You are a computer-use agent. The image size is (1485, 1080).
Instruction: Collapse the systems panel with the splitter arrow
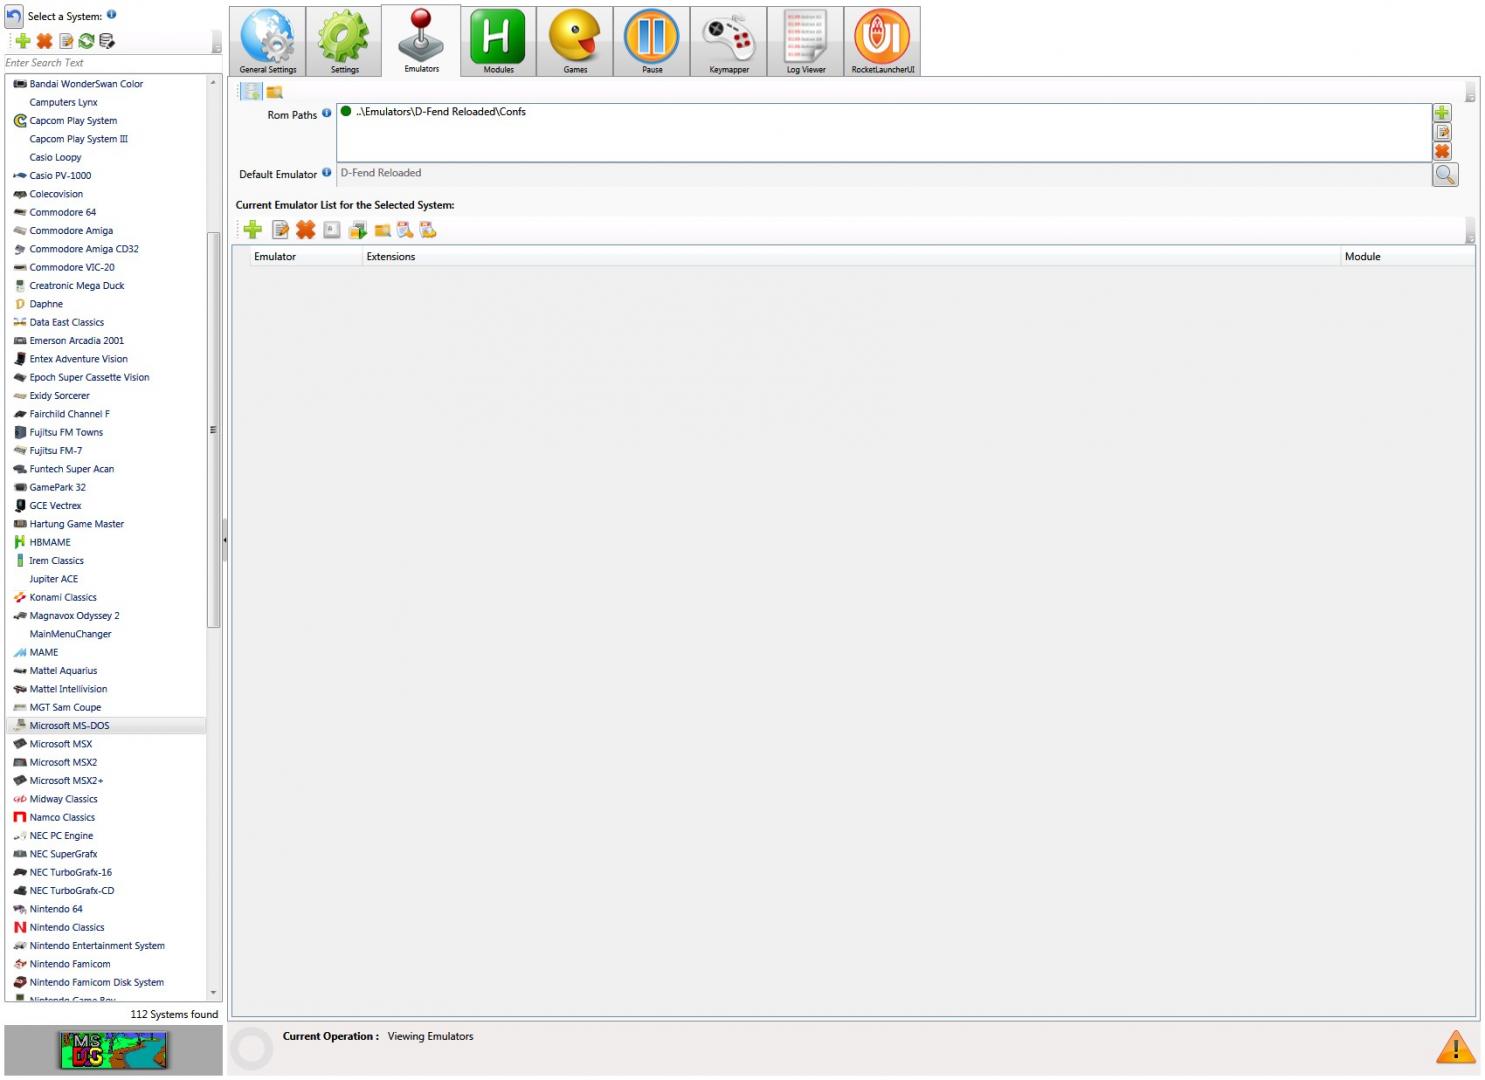[x=225, y=540]
